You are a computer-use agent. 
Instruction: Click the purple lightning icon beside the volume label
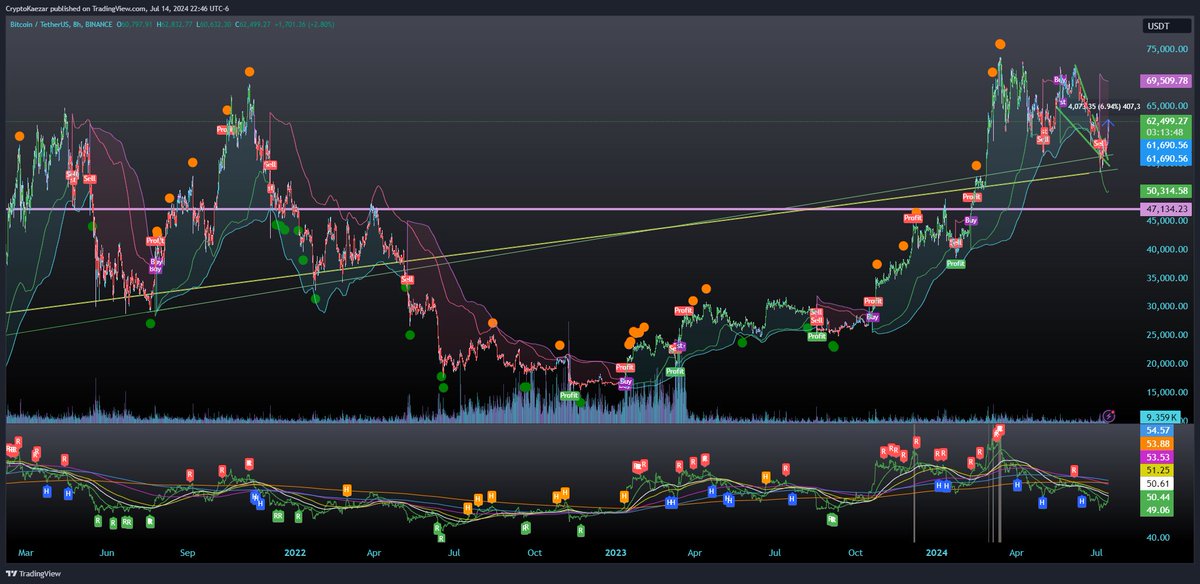(x=1108, y=415)
